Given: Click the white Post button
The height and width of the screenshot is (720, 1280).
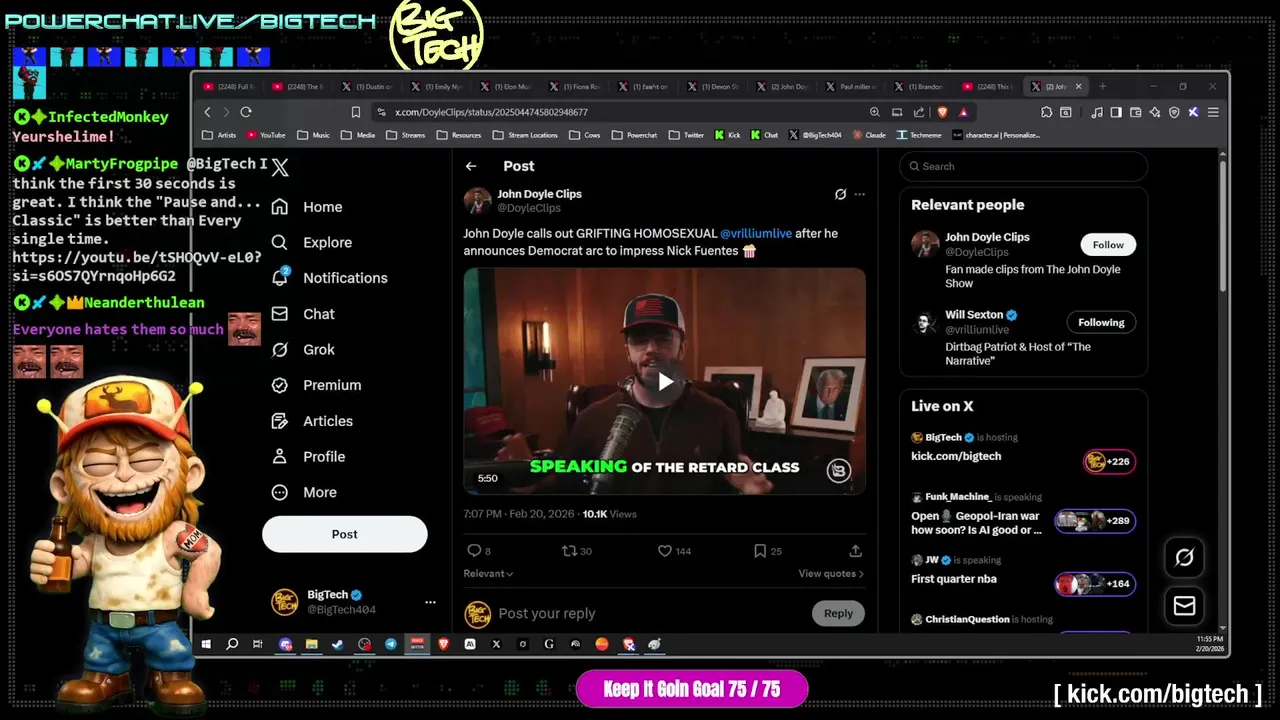Looking at the screenshot, I should [x=344, y=534].
